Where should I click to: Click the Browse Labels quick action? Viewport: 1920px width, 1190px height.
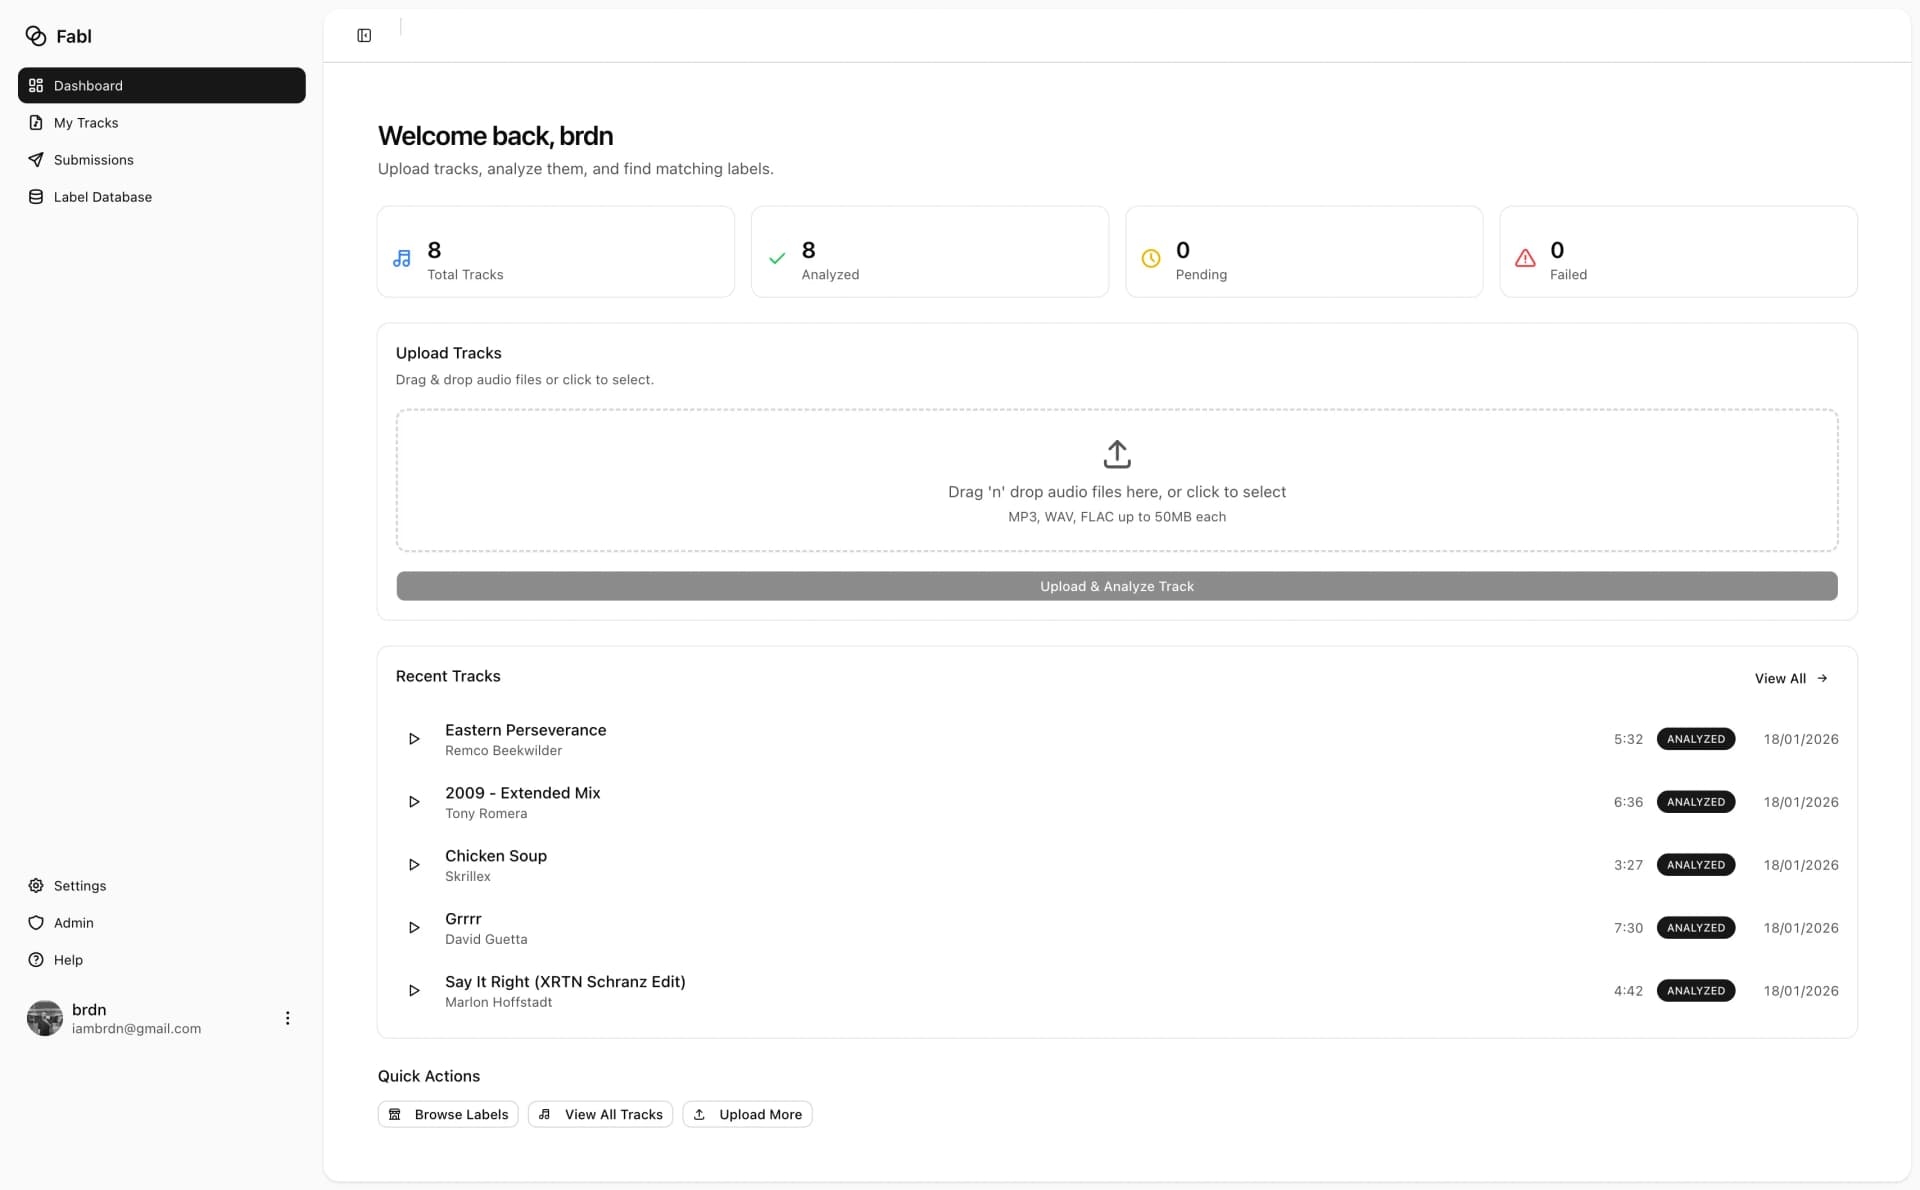448,1114
